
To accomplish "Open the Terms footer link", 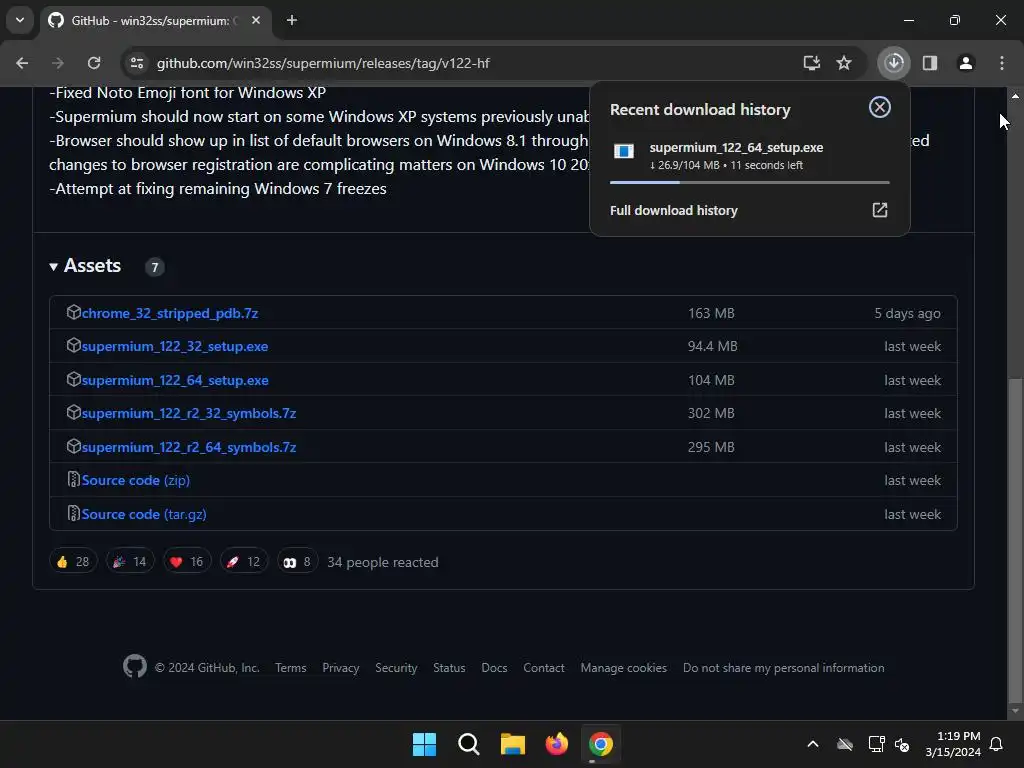I will (x=291, y=667).
